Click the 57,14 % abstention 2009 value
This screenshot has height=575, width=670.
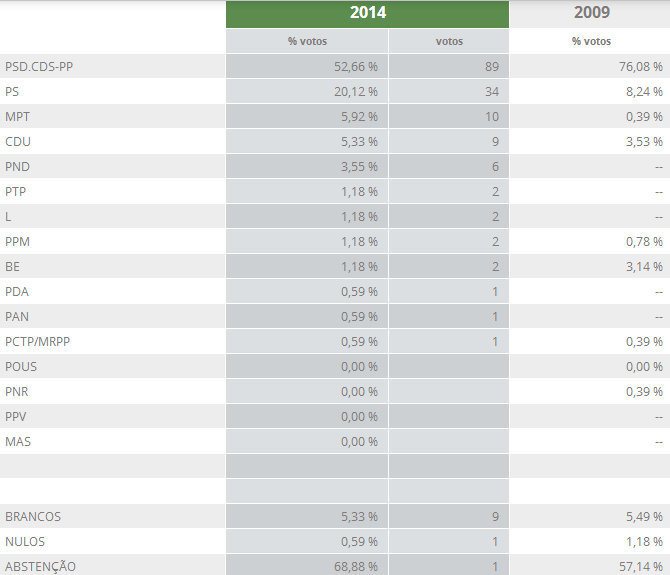pyautogui.click(x=641, y=567)
